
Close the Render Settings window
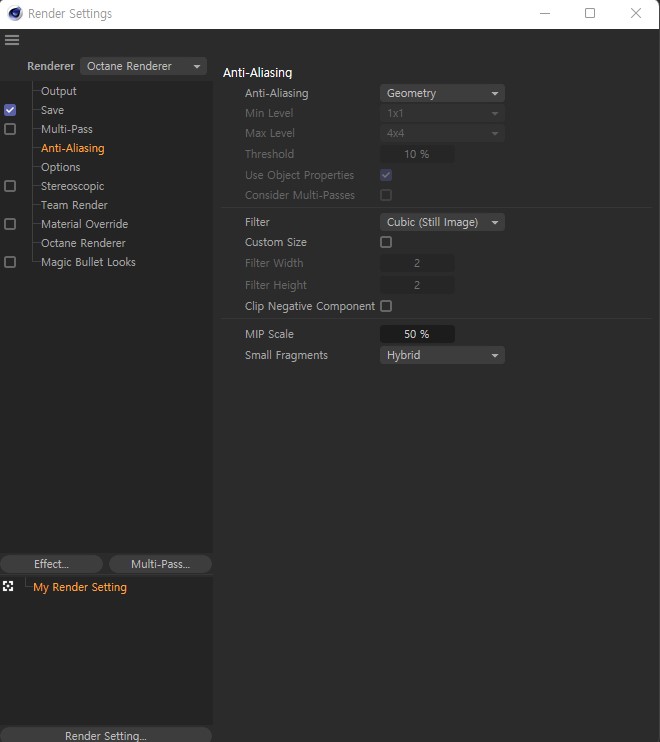(636, 13)
